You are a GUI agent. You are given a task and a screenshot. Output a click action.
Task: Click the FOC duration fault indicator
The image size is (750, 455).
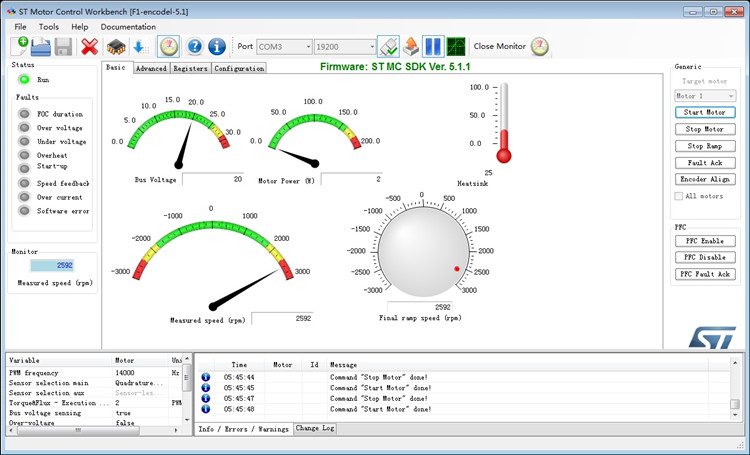click(x=24, y=114)
